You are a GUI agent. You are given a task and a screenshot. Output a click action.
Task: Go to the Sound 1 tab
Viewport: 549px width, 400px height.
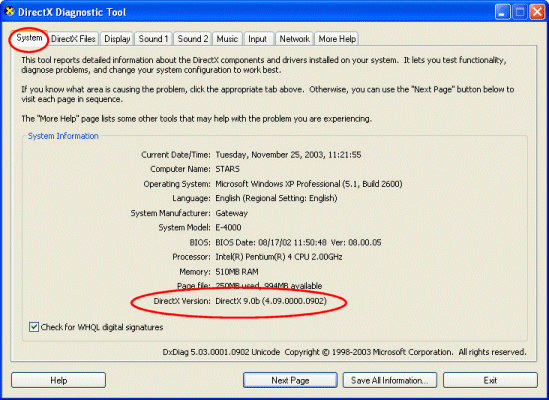click(153, 39)
